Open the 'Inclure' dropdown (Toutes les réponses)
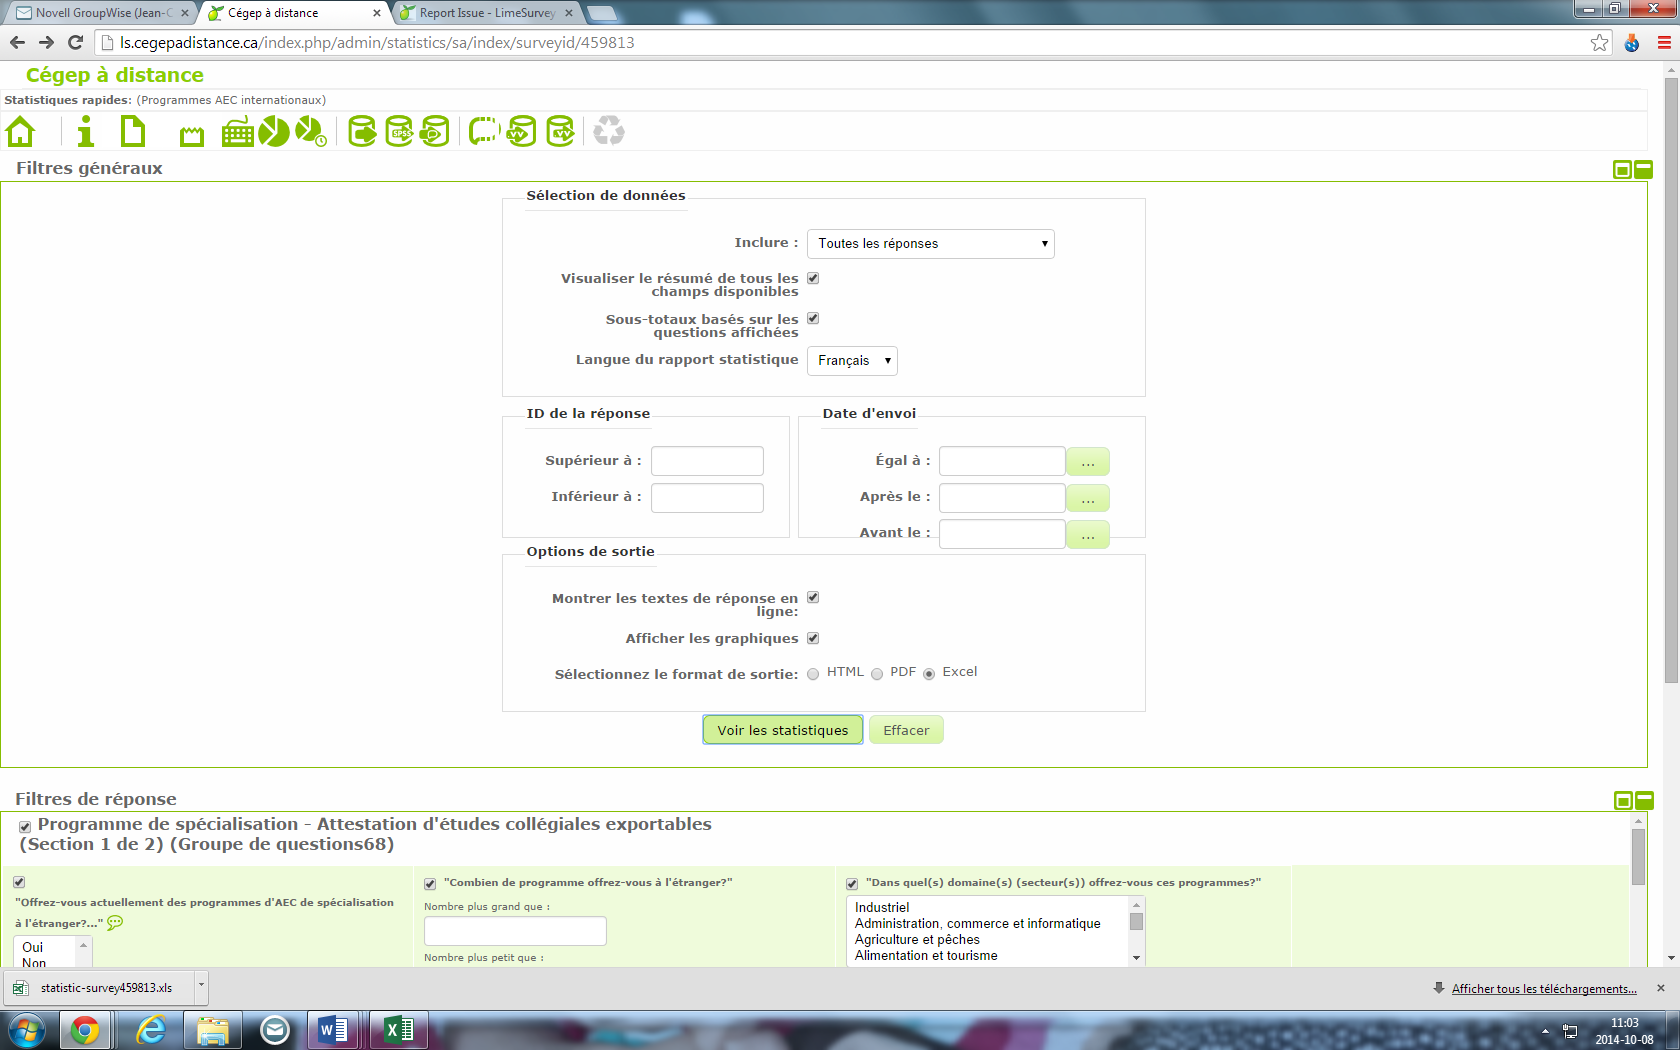Viewport: 1680px width, 1050px height. click(x=930, y=244)
